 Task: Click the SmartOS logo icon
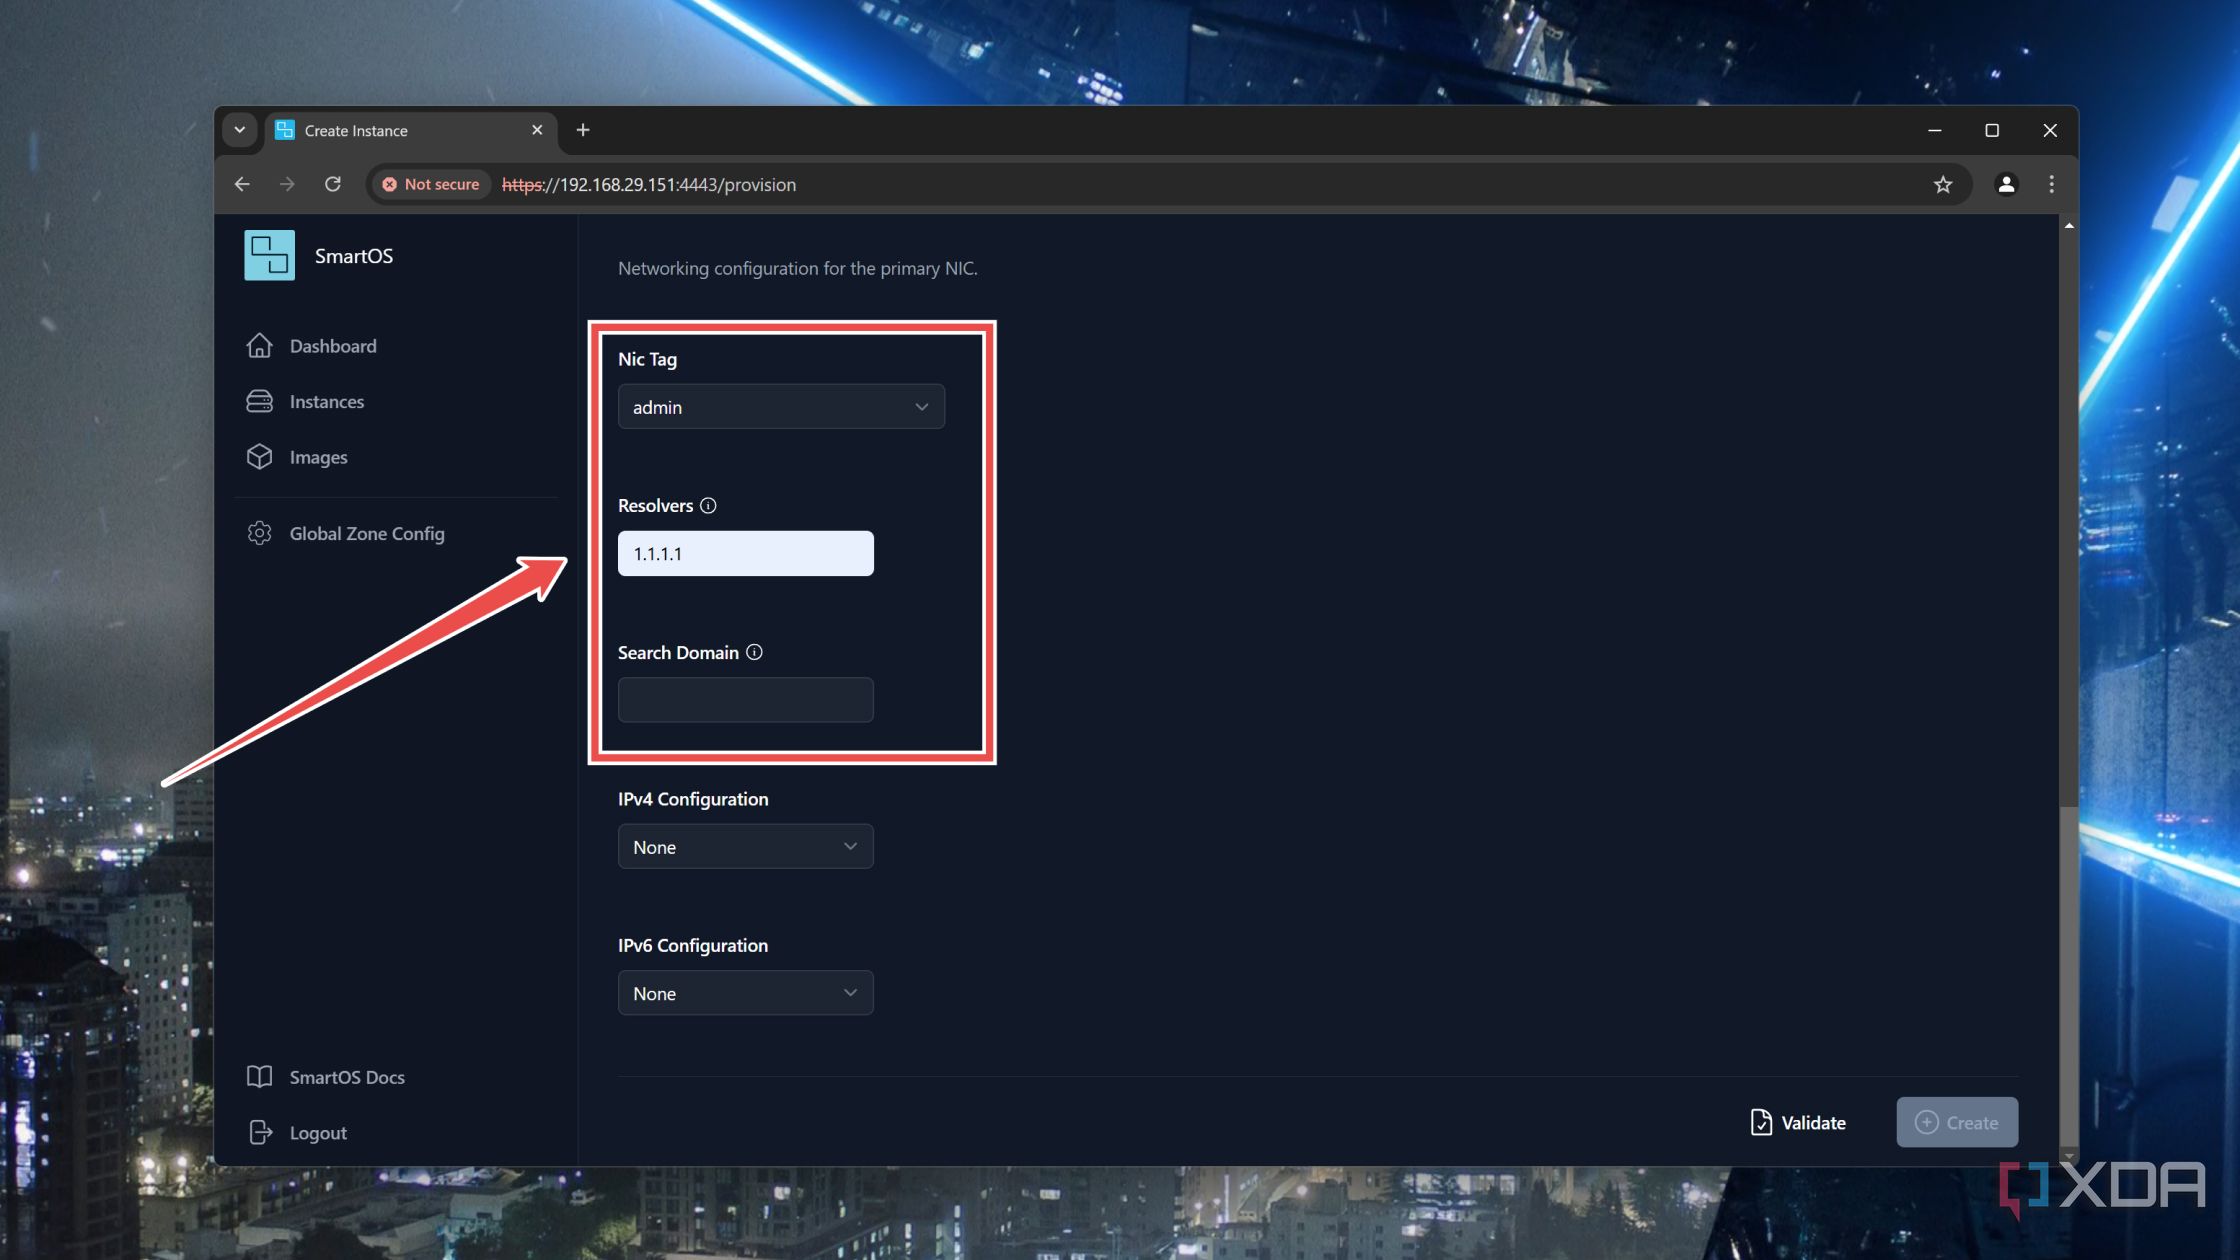tap(268, 255)
